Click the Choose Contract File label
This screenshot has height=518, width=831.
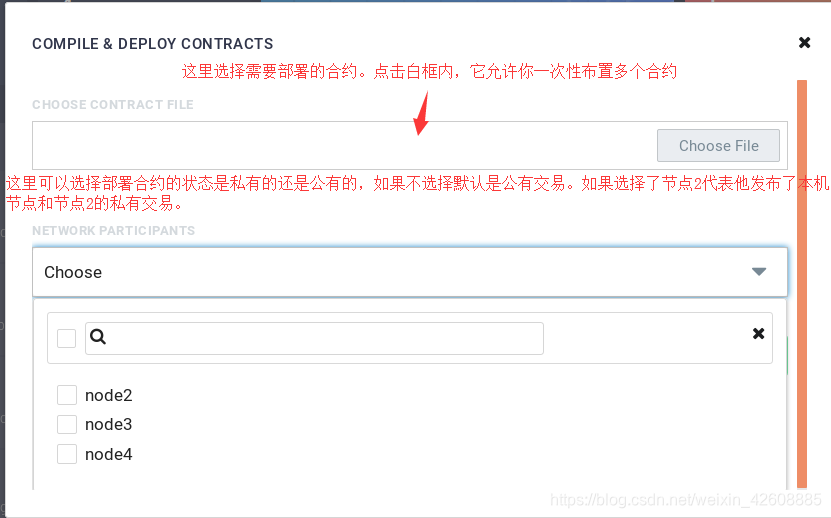(112, 104)
